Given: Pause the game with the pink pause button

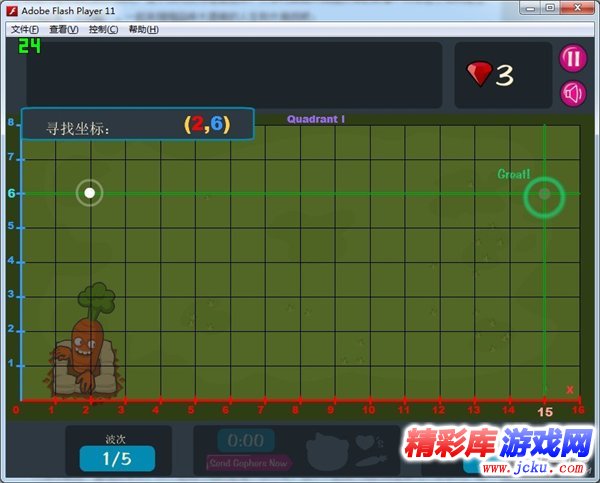Looking at the screenshot, I should pyautogui.click(x=572, y=58).
